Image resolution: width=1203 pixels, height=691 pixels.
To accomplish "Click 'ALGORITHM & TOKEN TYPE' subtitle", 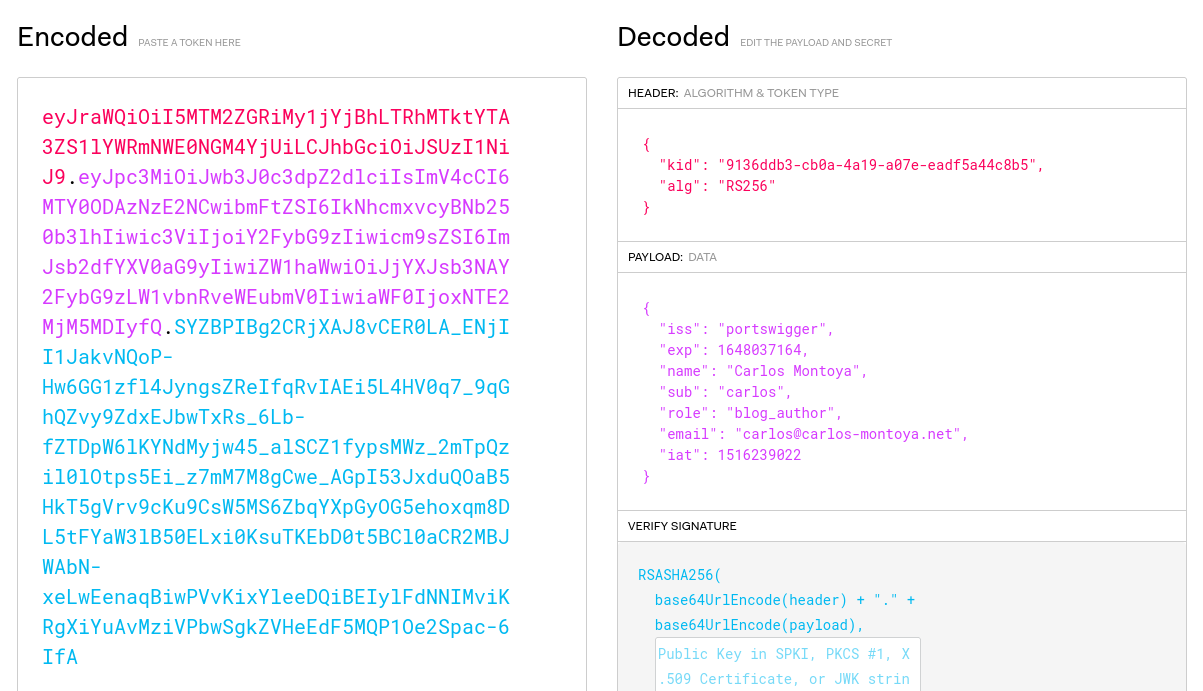I will click(761, 93).
